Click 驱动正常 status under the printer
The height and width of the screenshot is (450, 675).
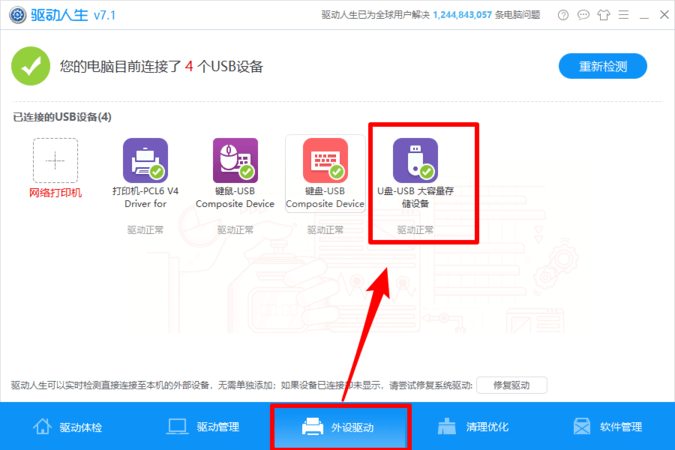[x=146, y=230]
